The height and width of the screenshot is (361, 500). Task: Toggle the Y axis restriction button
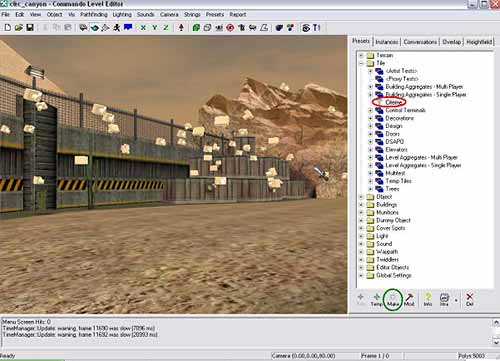coord(155,28)
